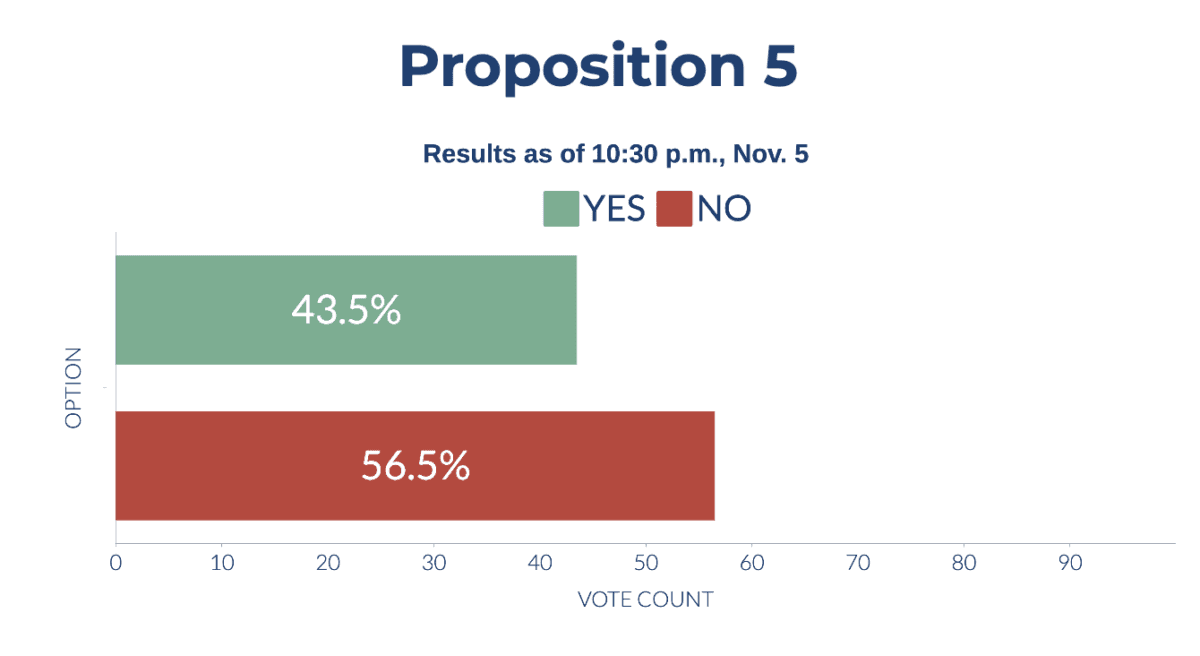Click the 10 tick label

tap(222, 563)
